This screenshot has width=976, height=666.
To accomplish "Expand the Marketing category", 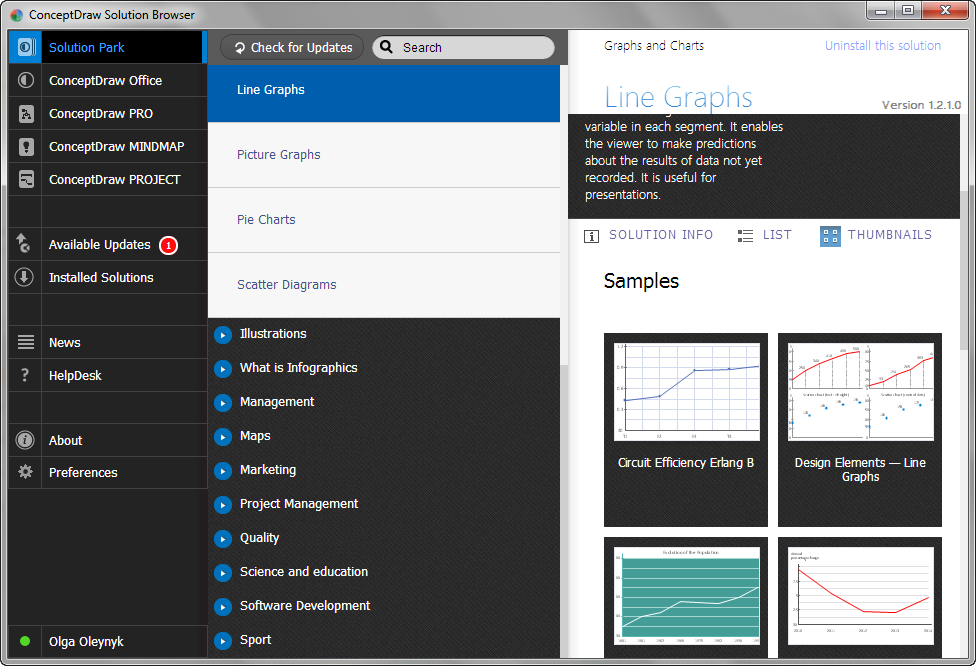I will pos(222,471).
